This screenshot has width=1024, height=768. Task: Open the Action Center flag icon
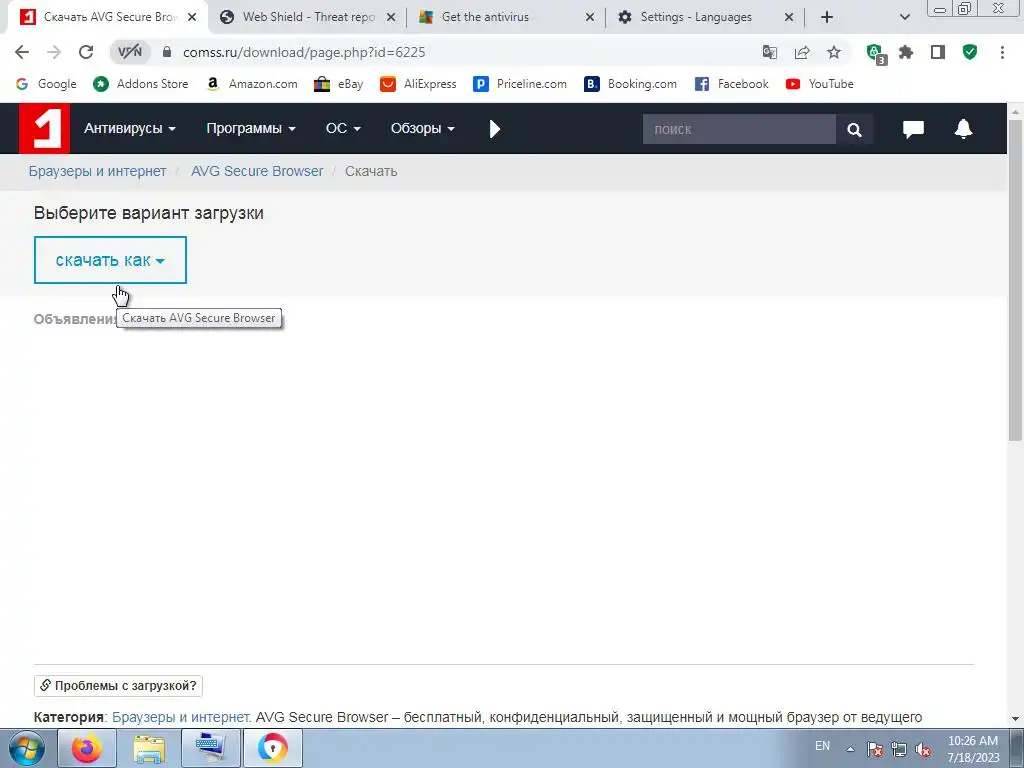click(x=874, y=750)
